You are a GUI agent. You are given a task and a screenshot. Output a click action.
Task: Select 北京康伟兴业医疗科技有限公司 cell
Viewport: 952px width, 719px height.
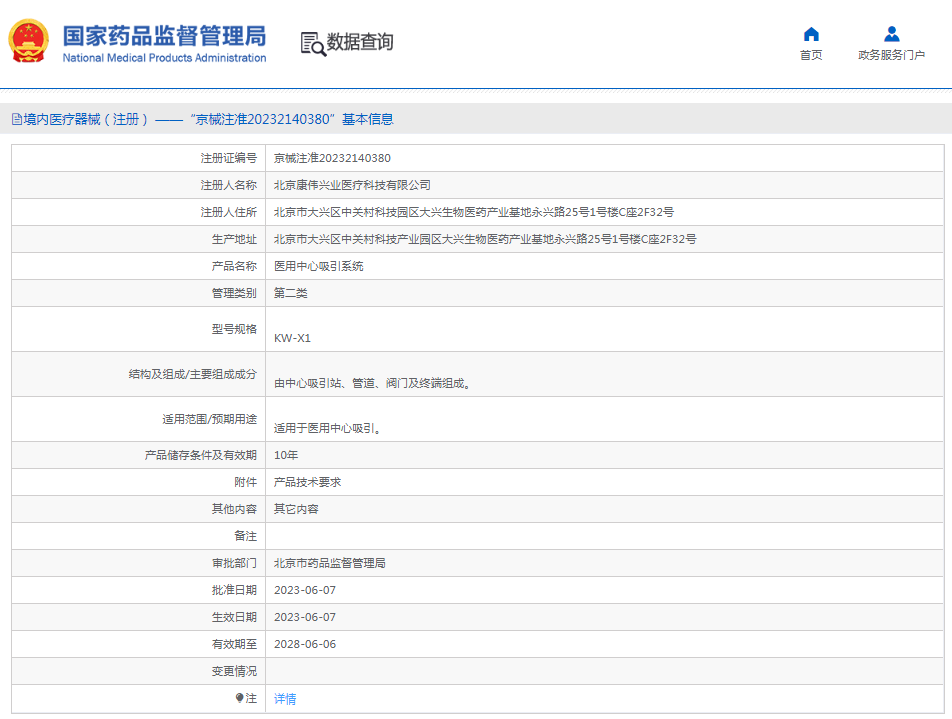(352, 185)
